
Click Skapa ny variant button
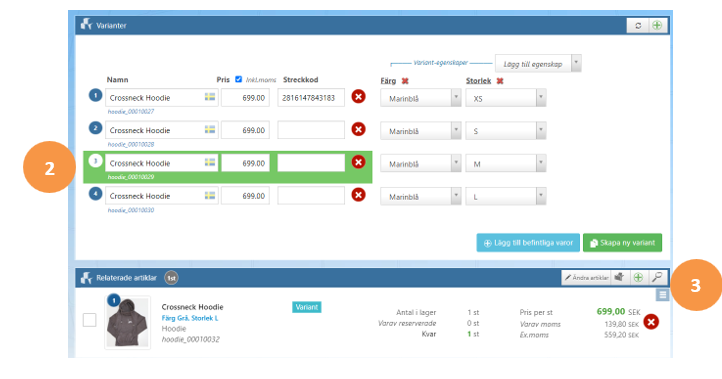(623, 243)
